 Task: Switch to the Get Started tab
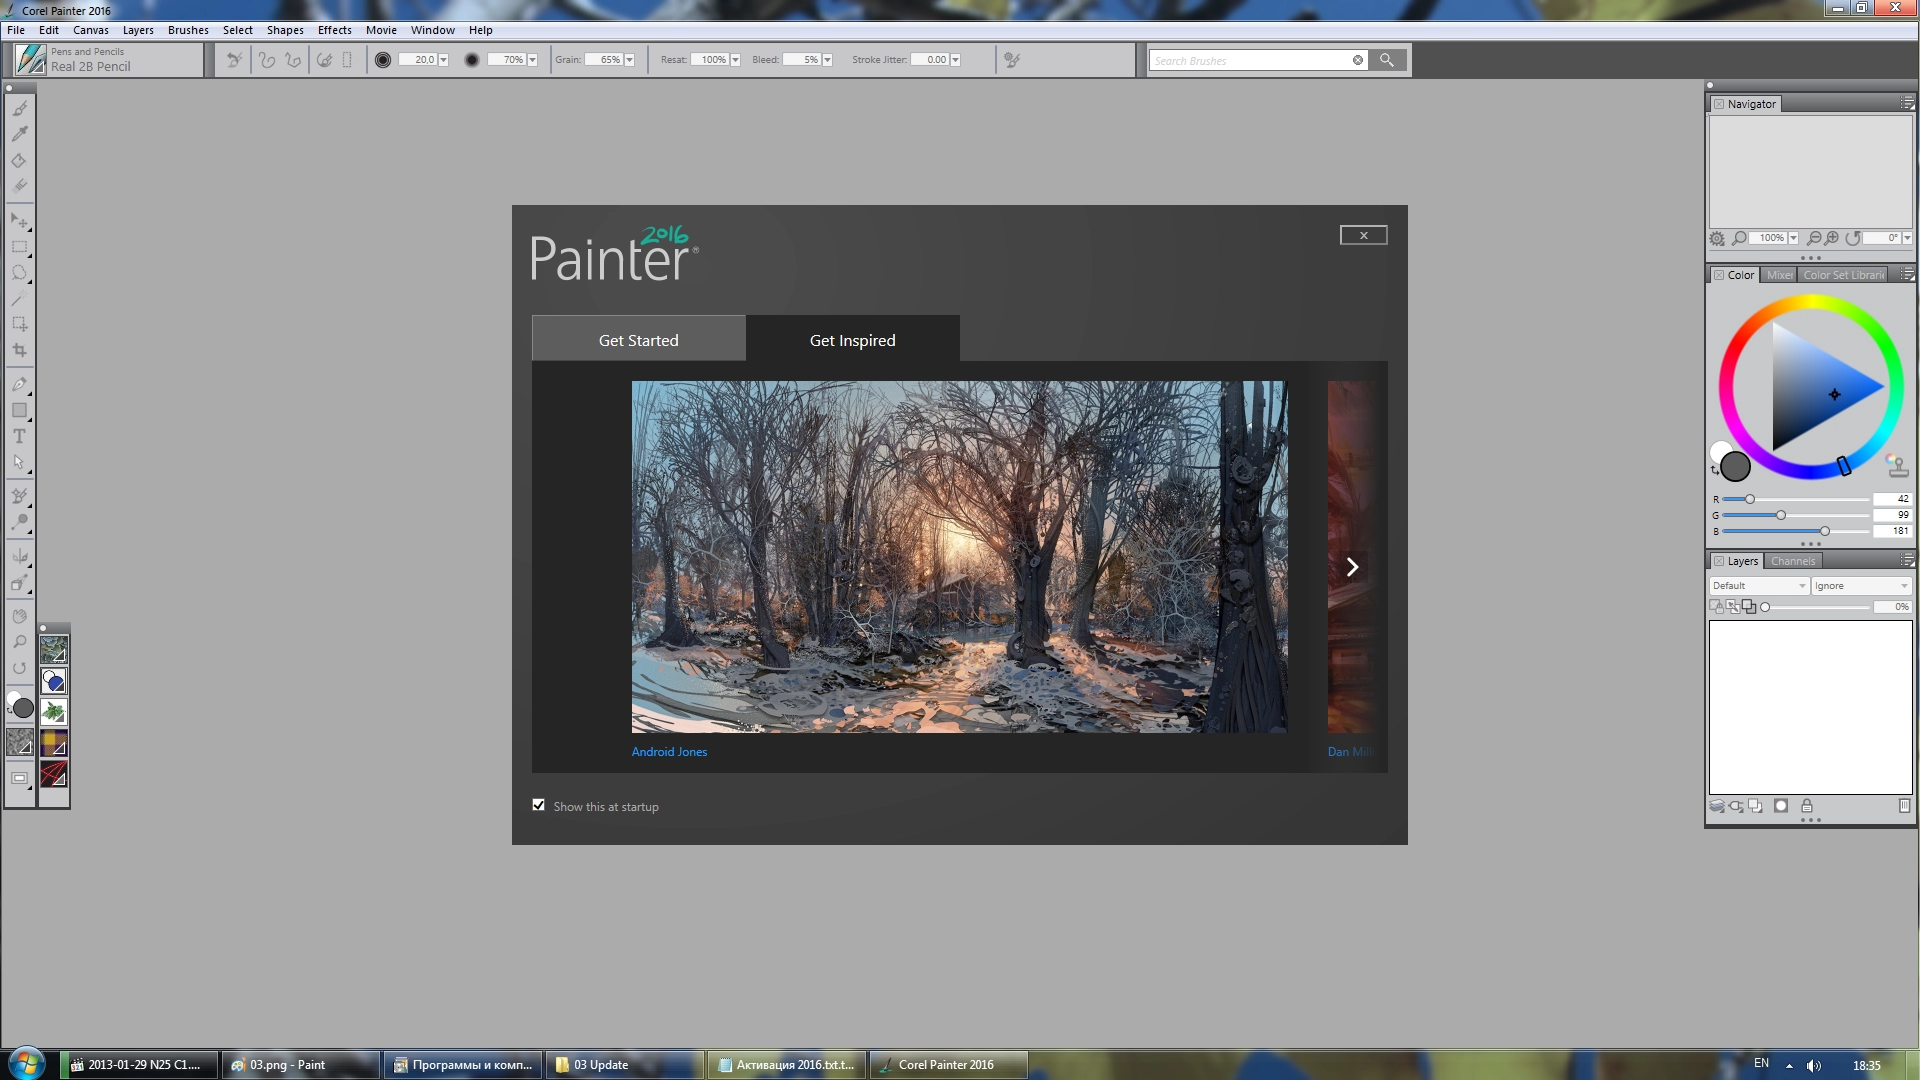[638, 340]
